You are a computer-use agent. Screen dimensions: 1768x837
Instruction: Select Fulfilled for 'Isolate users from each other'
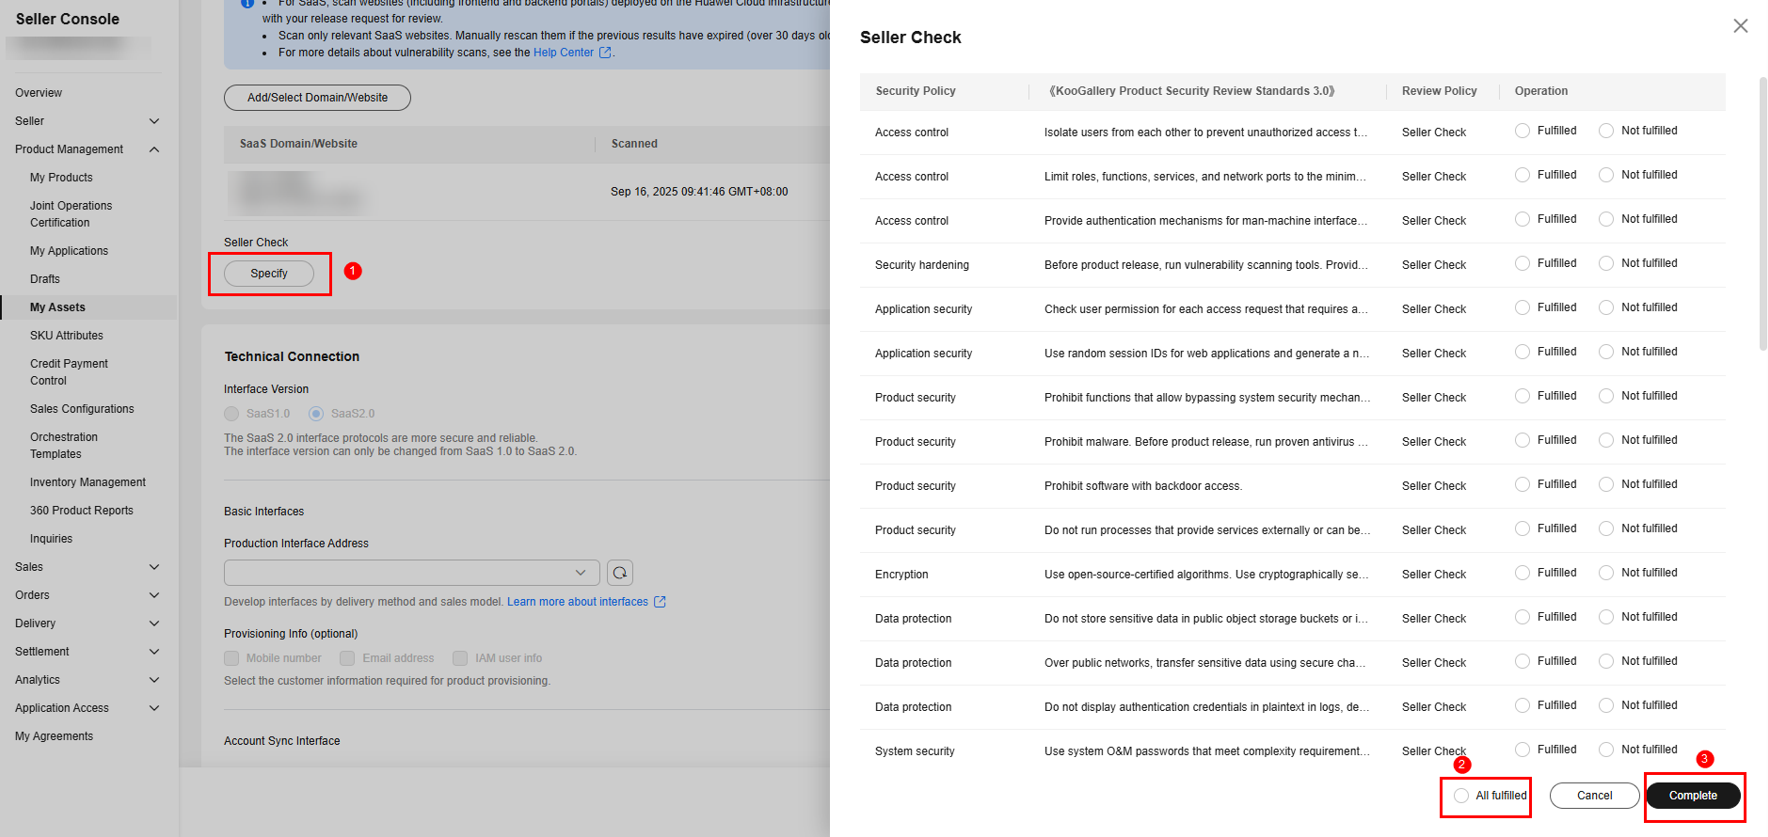click(x=1522, y=131)
